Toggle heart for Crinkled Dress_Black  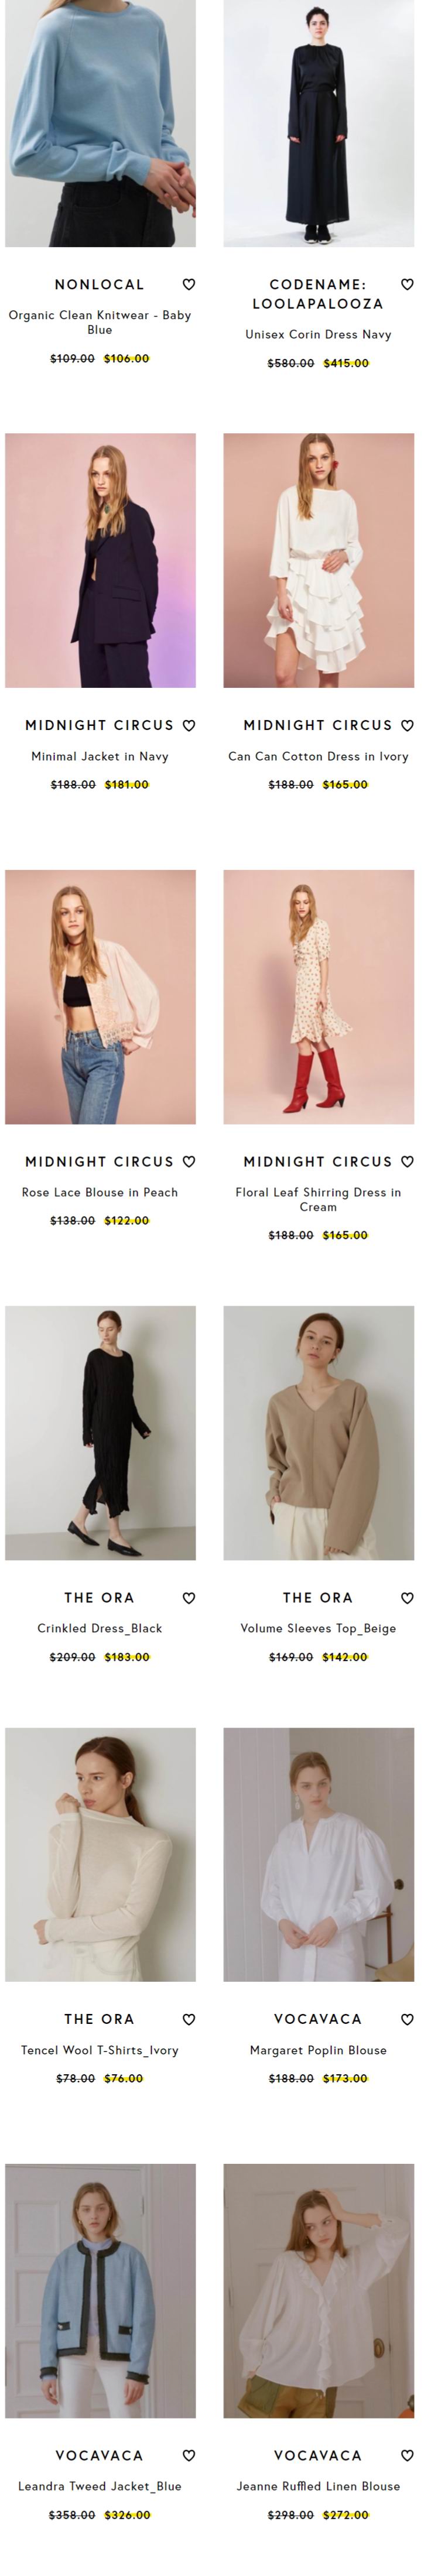click(188, 1598)
